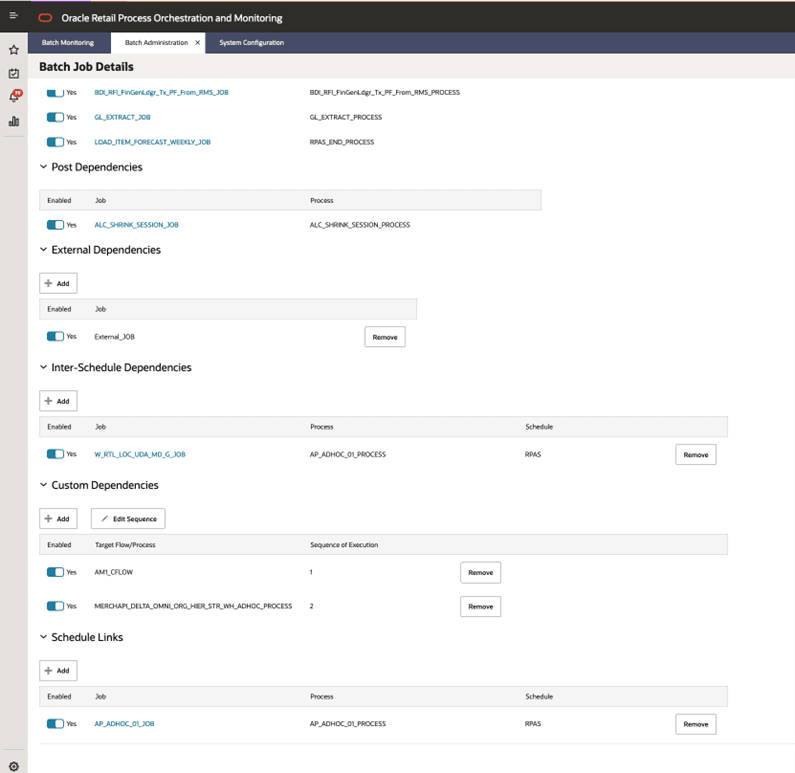Click BDI_RFI_FinGenLdgr_Tx_PF_From_RMS_PROCESS cell

click(x=385, y=92)
